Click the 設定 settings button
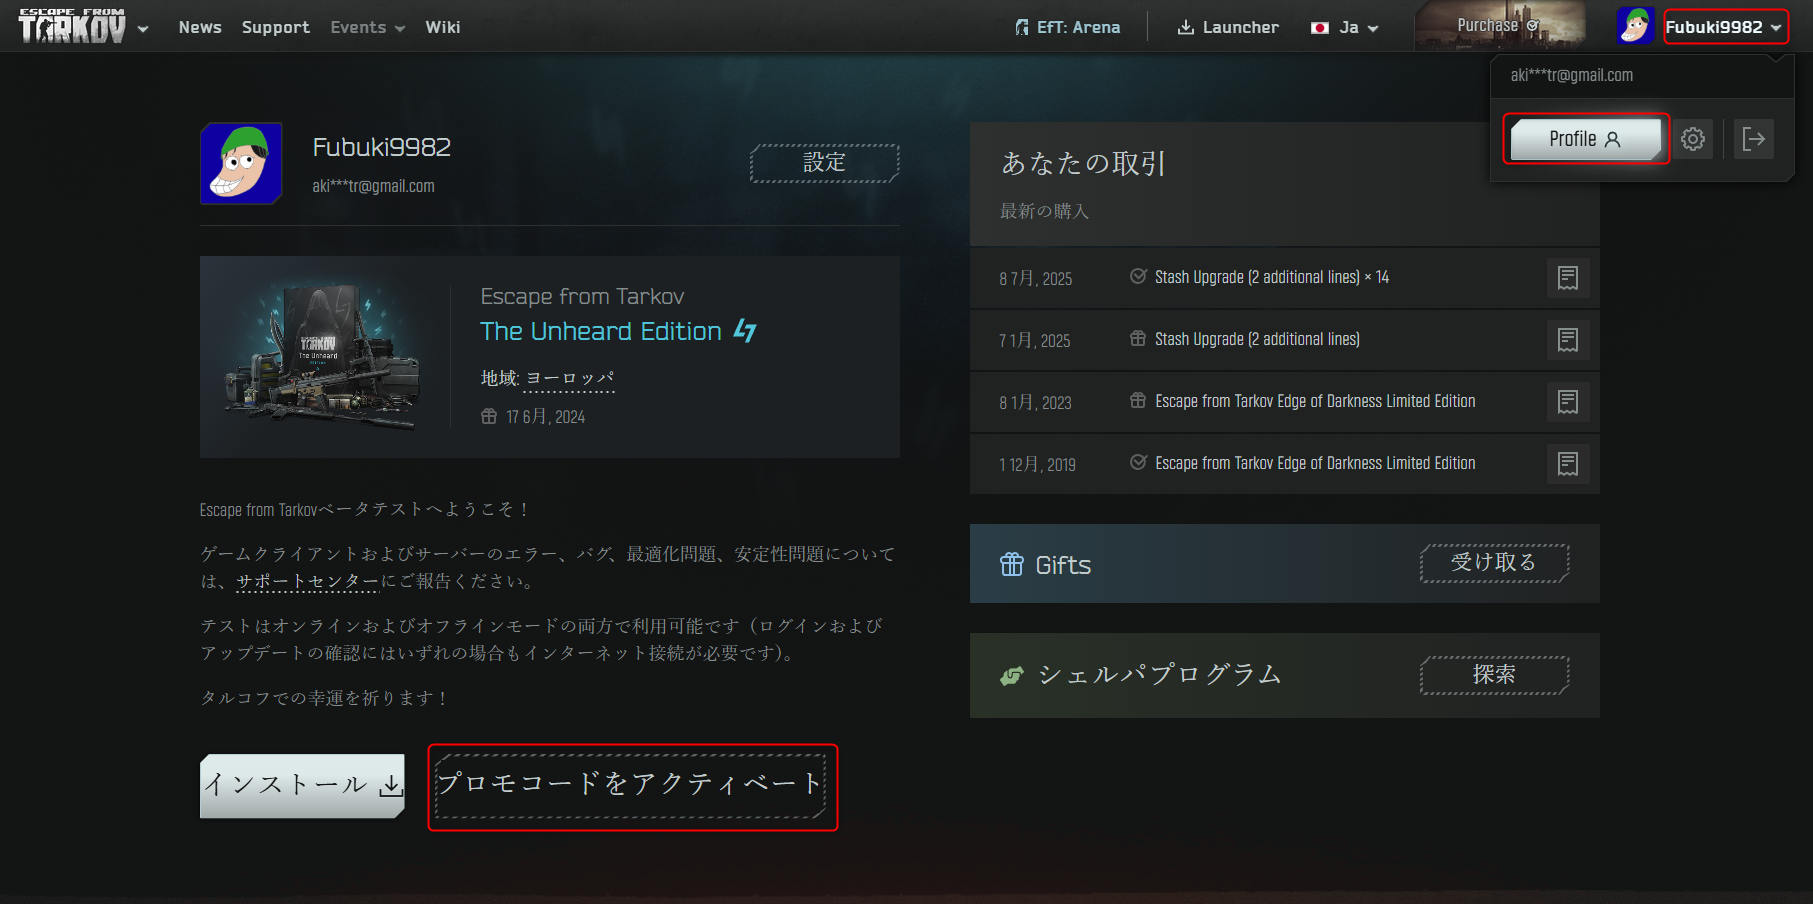Screen dimensions: 1813x904 click(x=825, y=163)
